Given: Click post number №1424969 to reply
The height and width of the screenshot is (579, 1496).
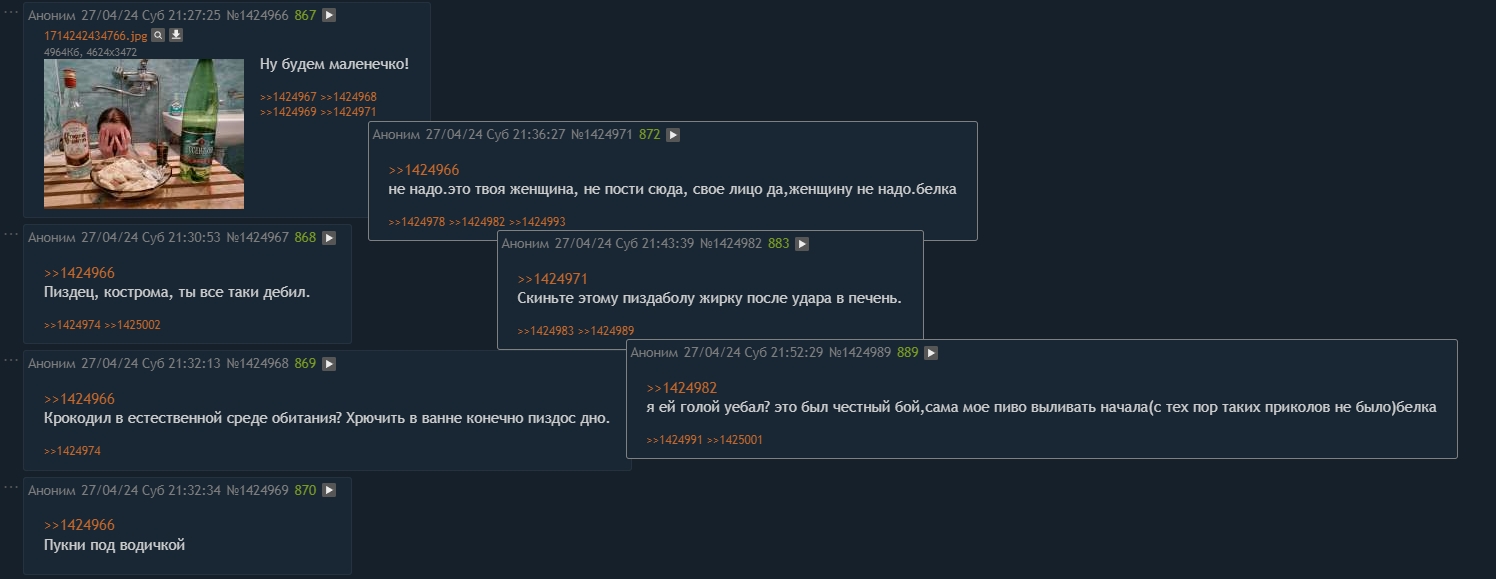Looking at the screenshot, I should point(257,491).
